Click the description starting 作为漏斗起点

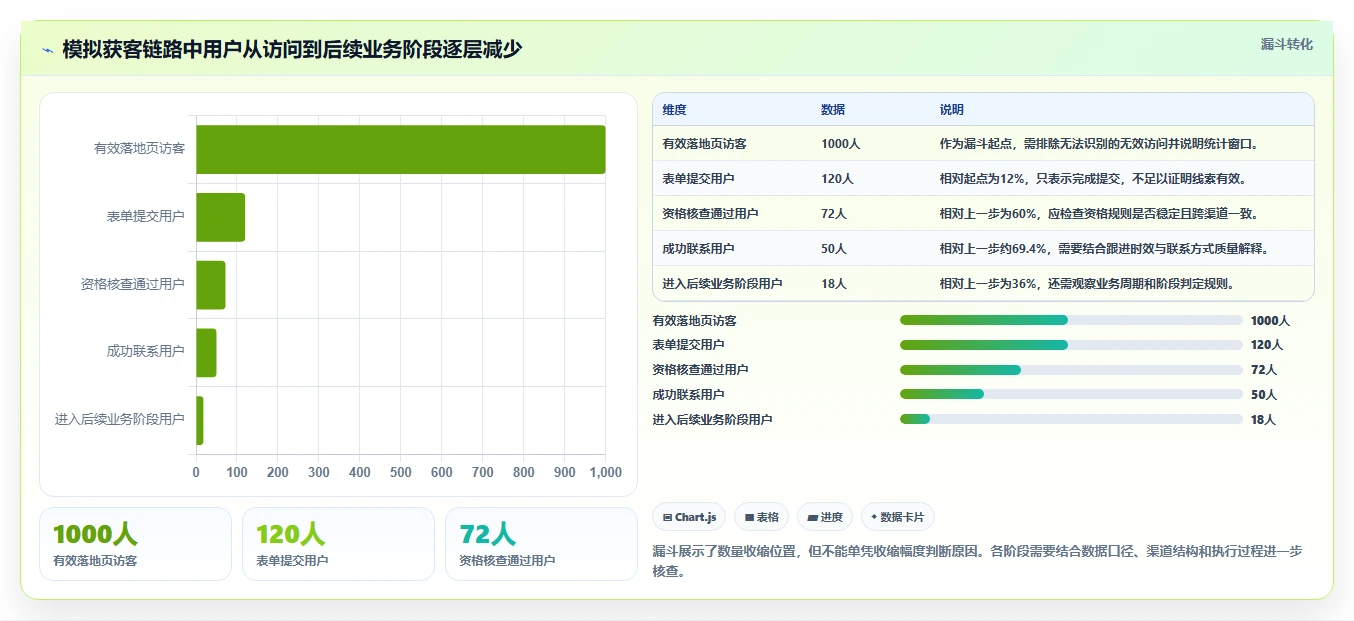point(1098,144)
